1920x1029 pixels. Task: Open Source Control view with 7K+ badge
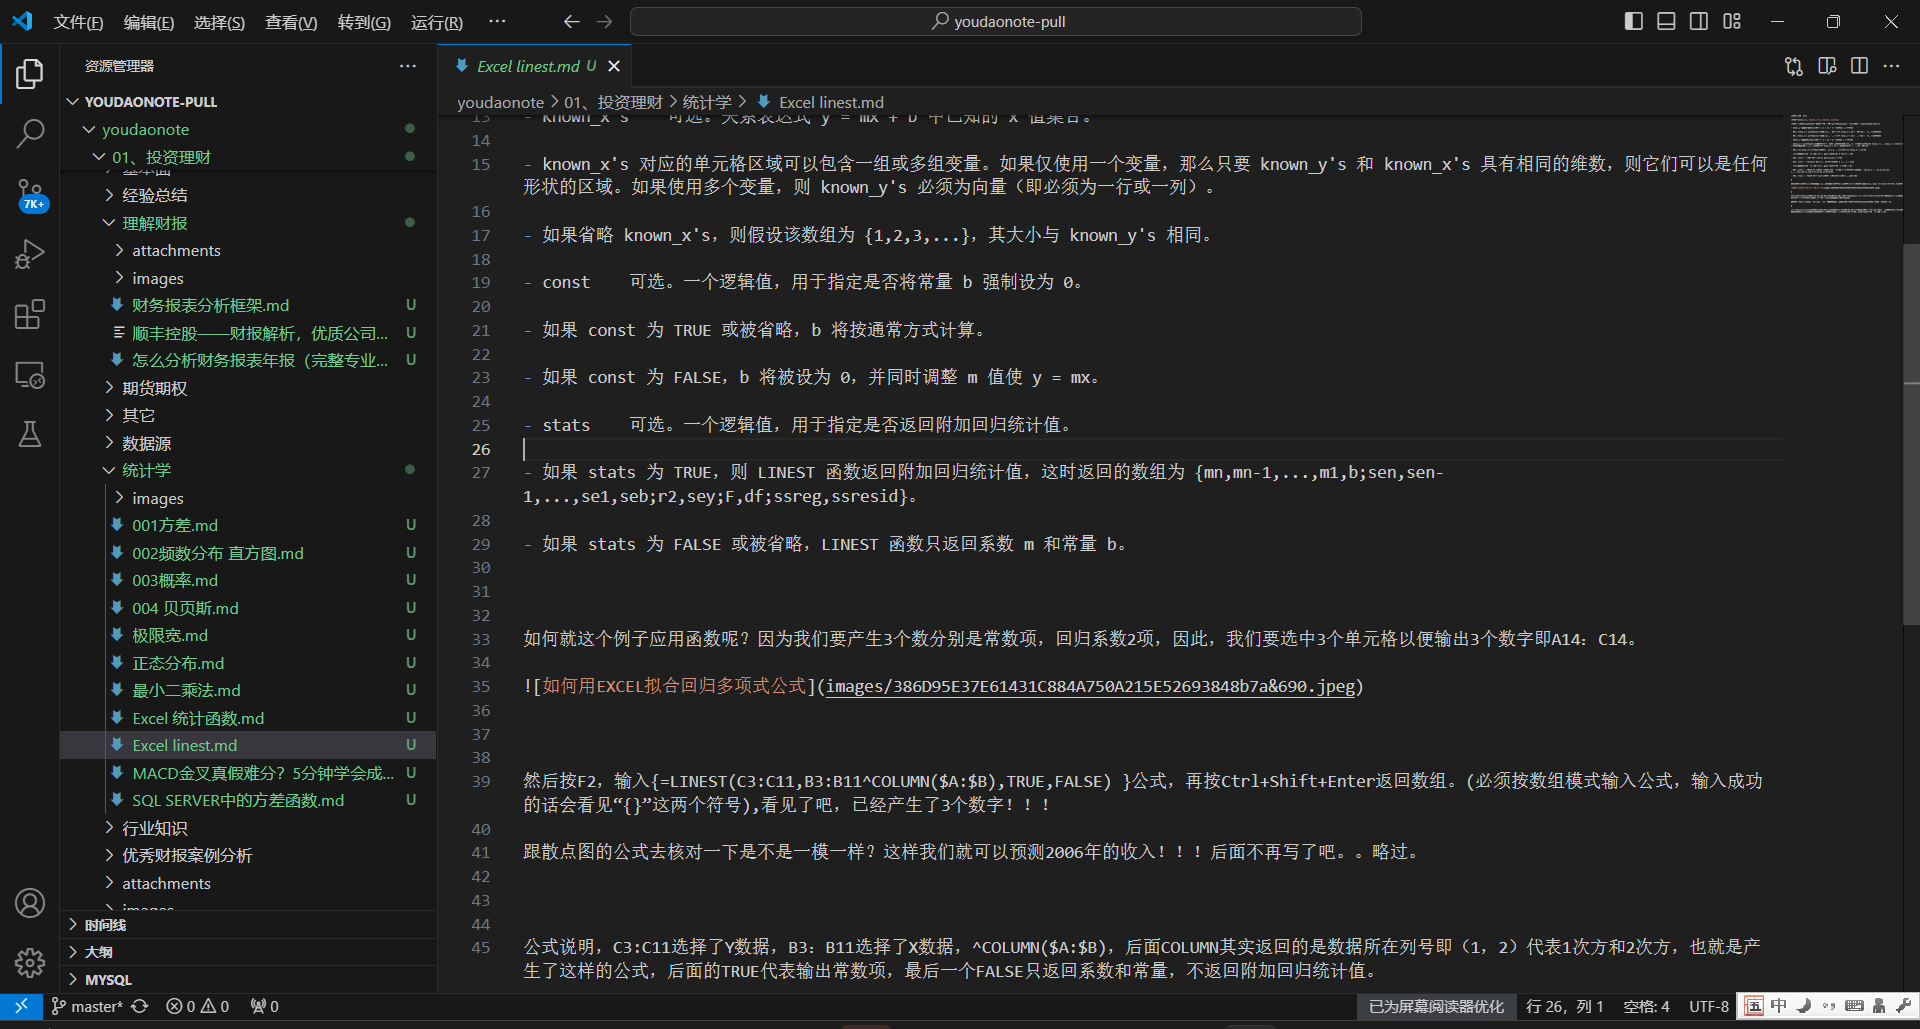30,194
